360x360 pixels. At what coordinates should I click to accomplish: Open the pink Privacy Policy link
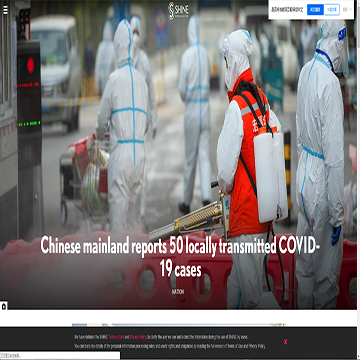[138, 337]
